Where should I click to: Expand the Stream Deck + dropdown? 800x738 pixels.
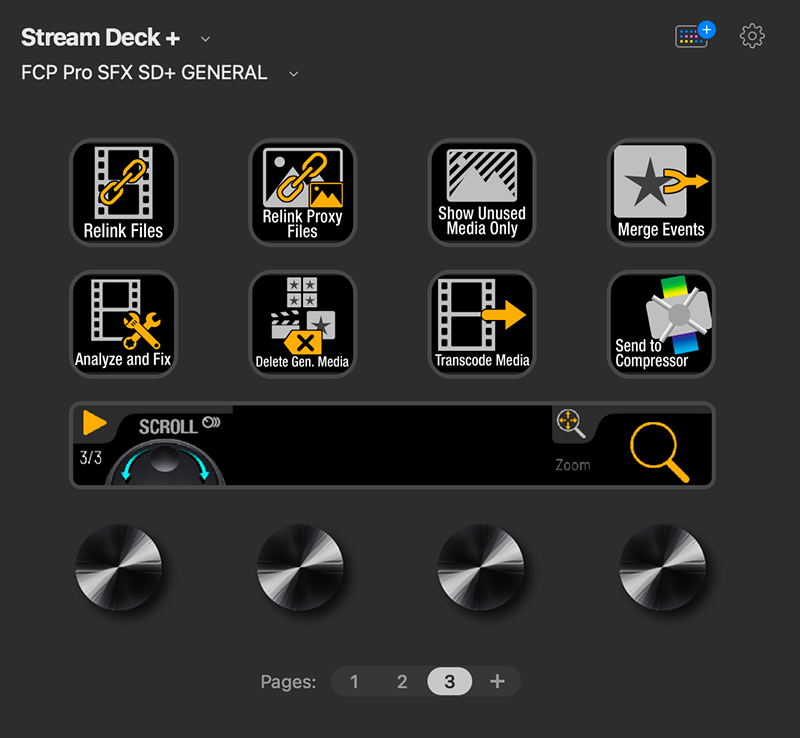[x=205, y=38]
